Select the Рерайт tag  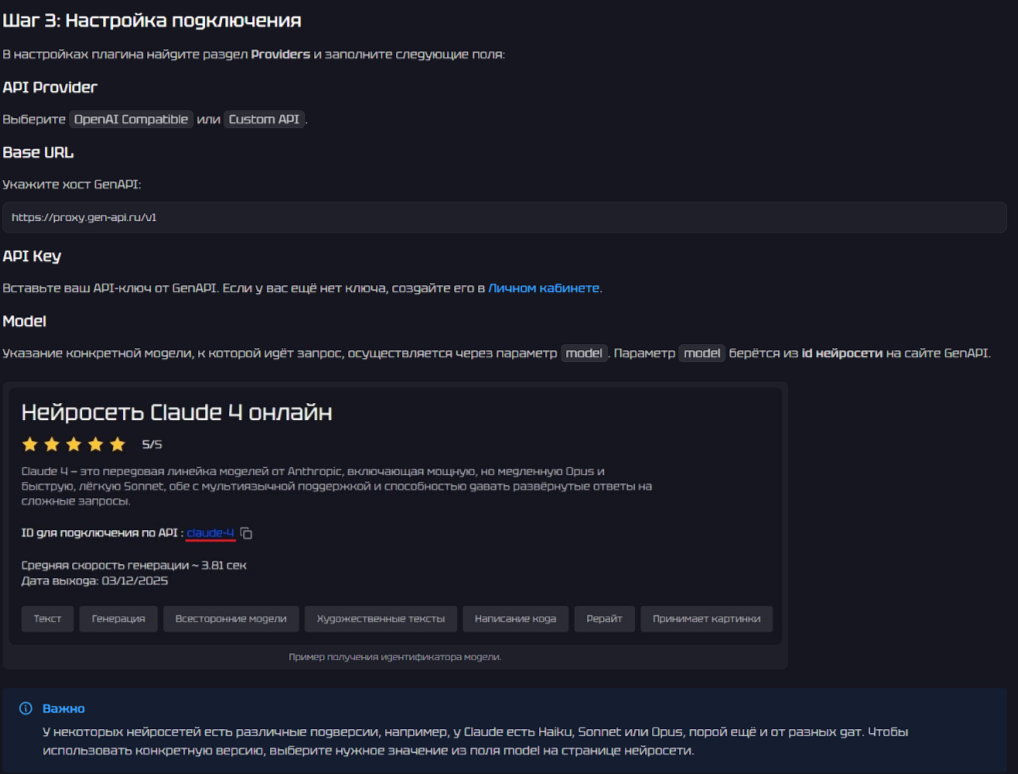click(604, 618)
